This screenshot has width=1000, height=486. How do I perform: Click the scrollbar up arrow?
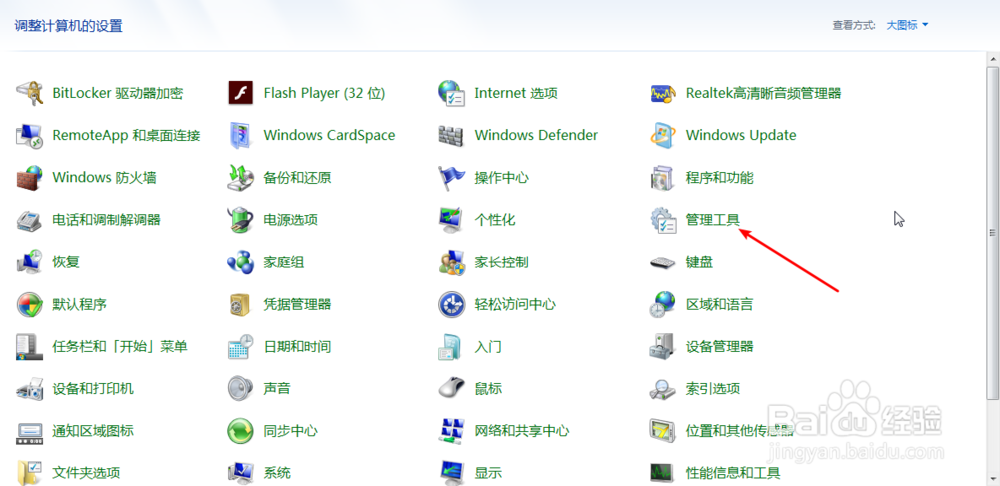point(994,58)
